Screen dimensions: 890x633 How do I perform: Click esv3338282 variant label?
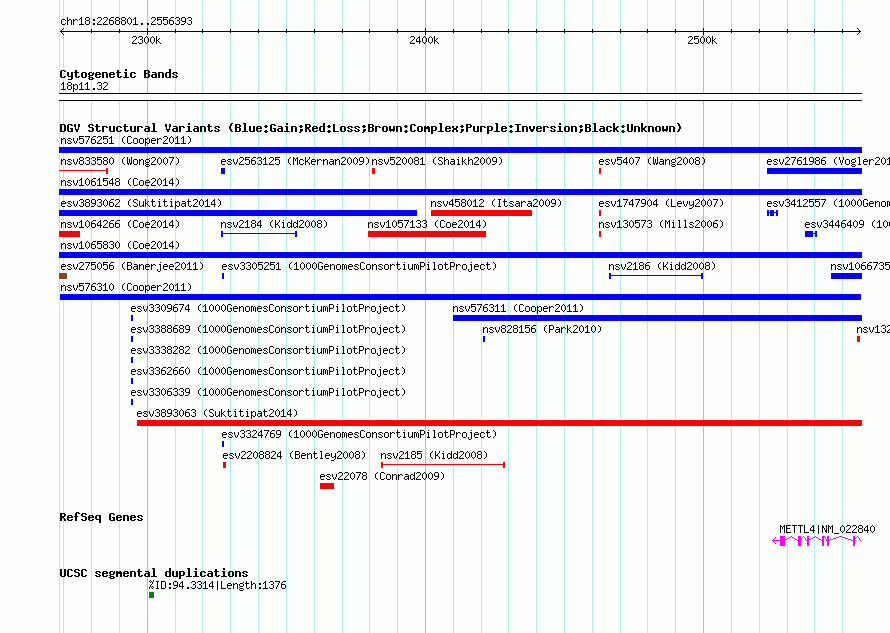coord(268,350)
